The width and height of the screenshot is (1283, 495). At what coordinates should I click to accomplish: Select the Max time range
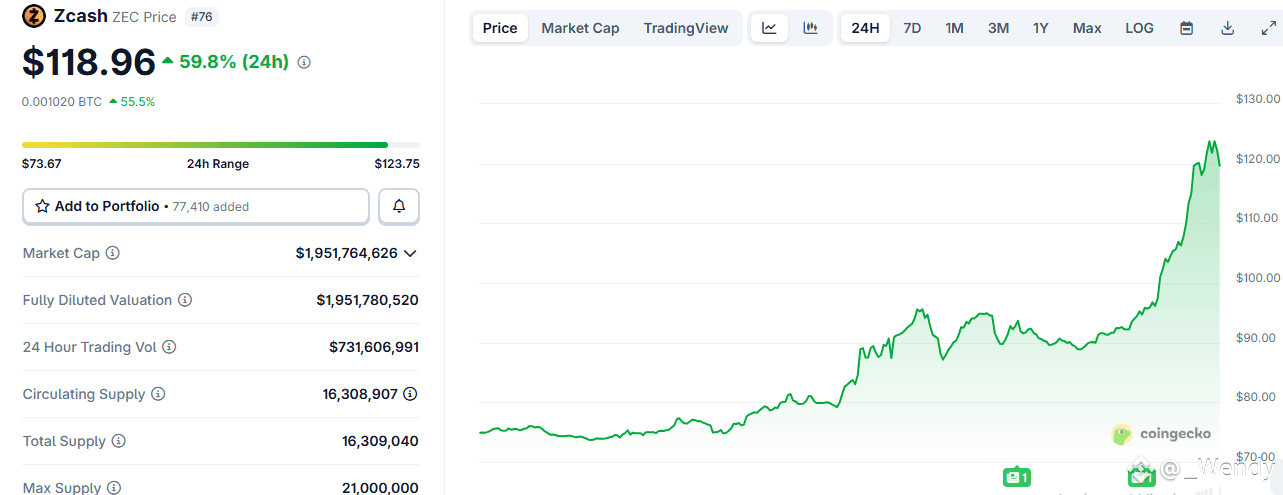click(x=1087, y=28)
